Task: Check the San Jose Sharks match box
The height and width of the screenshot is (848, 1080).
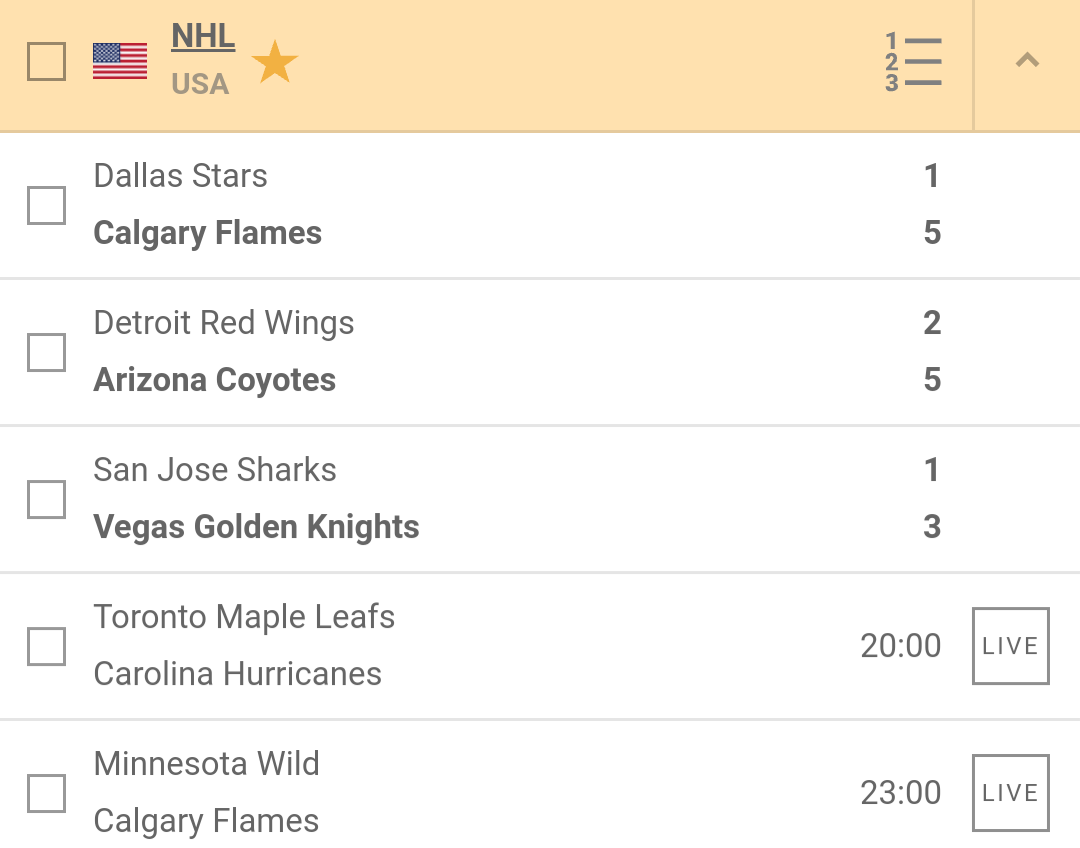Action: pyautogui.click(x=46, y=499)
